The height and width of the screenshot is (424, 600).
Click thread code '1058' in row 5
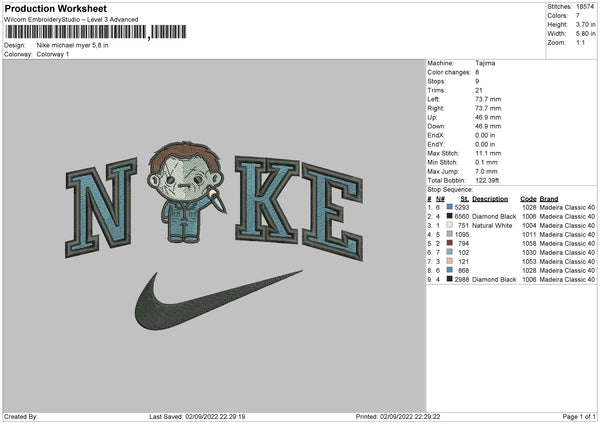(x=529, y=243)
